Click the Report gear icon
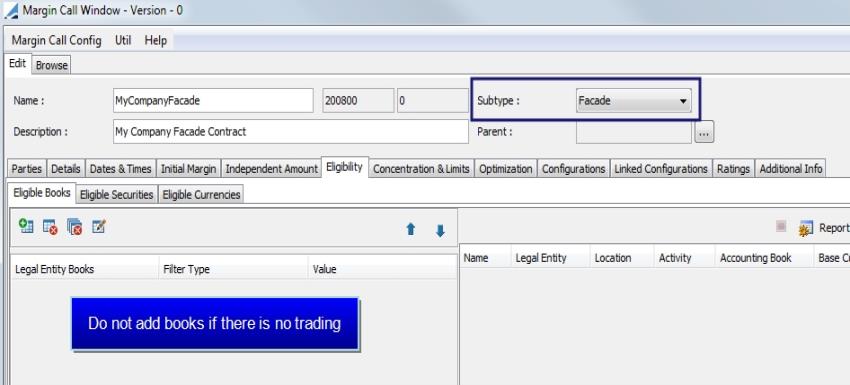The width and height of the screenshot is (850, 385). tap(806, 229)
